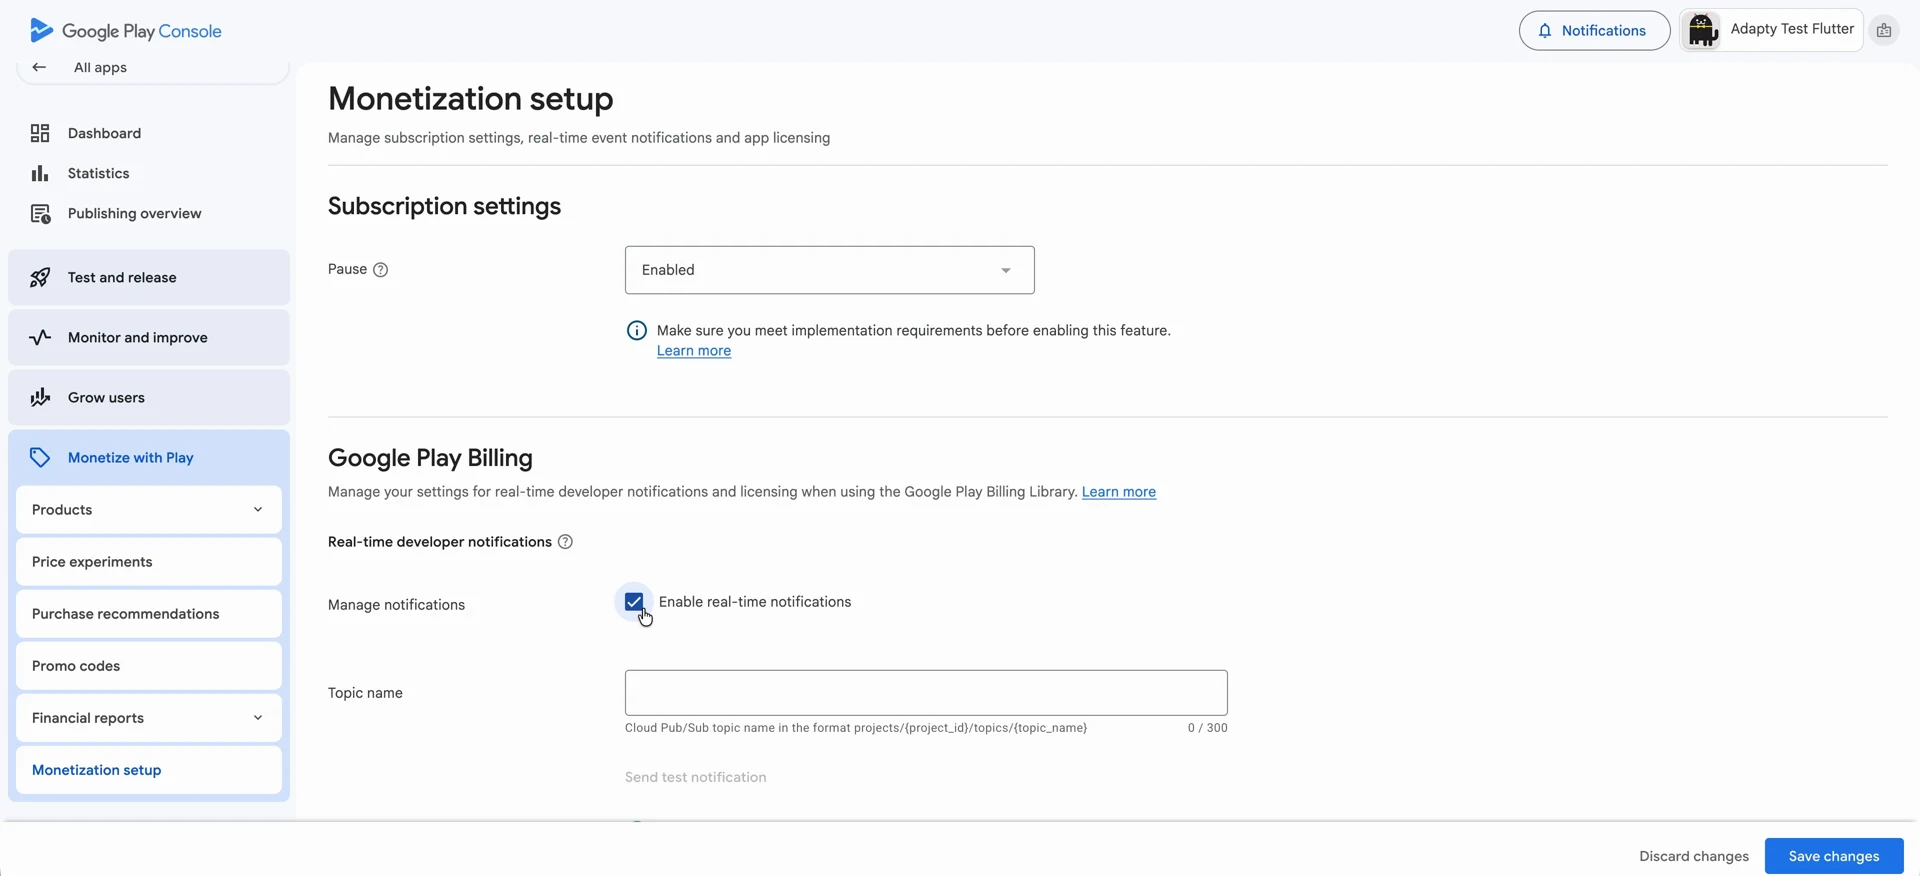The height and width of the screenshot is (876, 1920).
Task: Click the Dashboard grid icon
Action: (x=40, y=133)
